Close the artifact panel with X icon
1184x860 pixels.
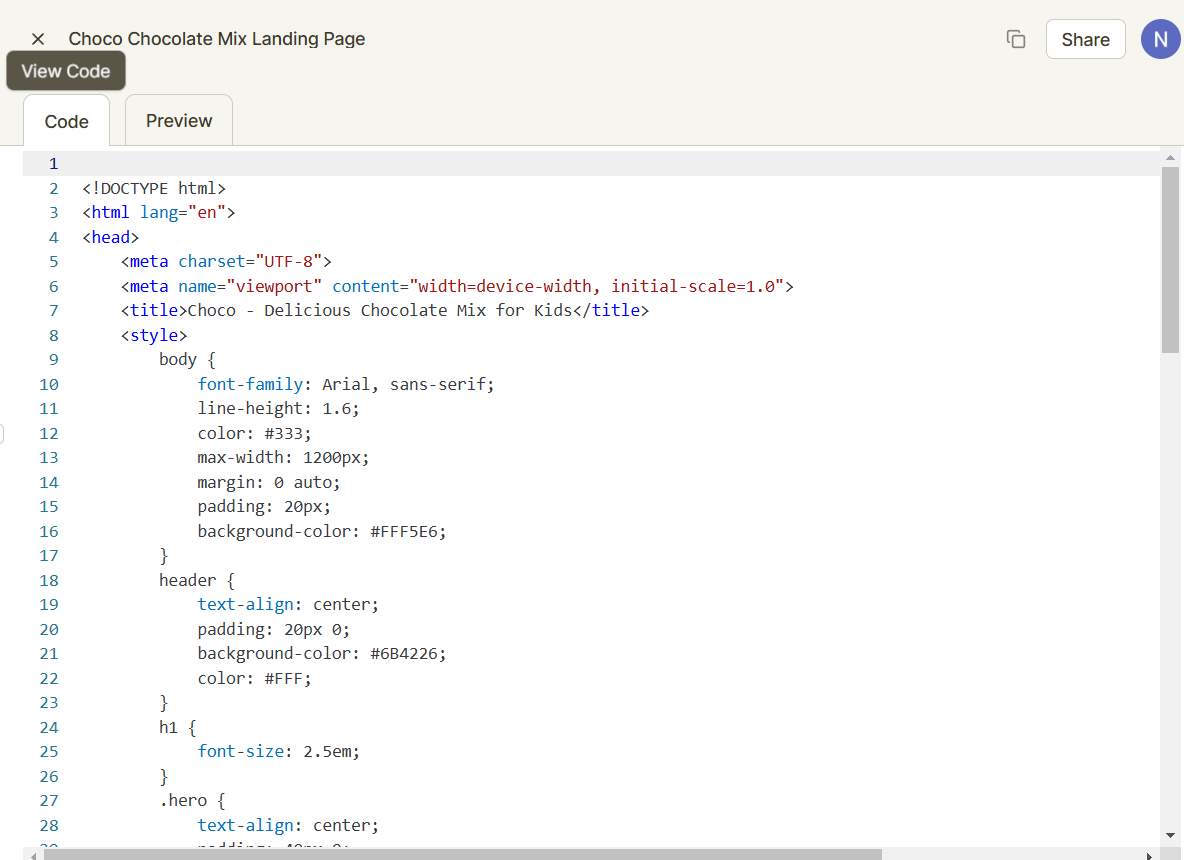[x=38, y=39]
